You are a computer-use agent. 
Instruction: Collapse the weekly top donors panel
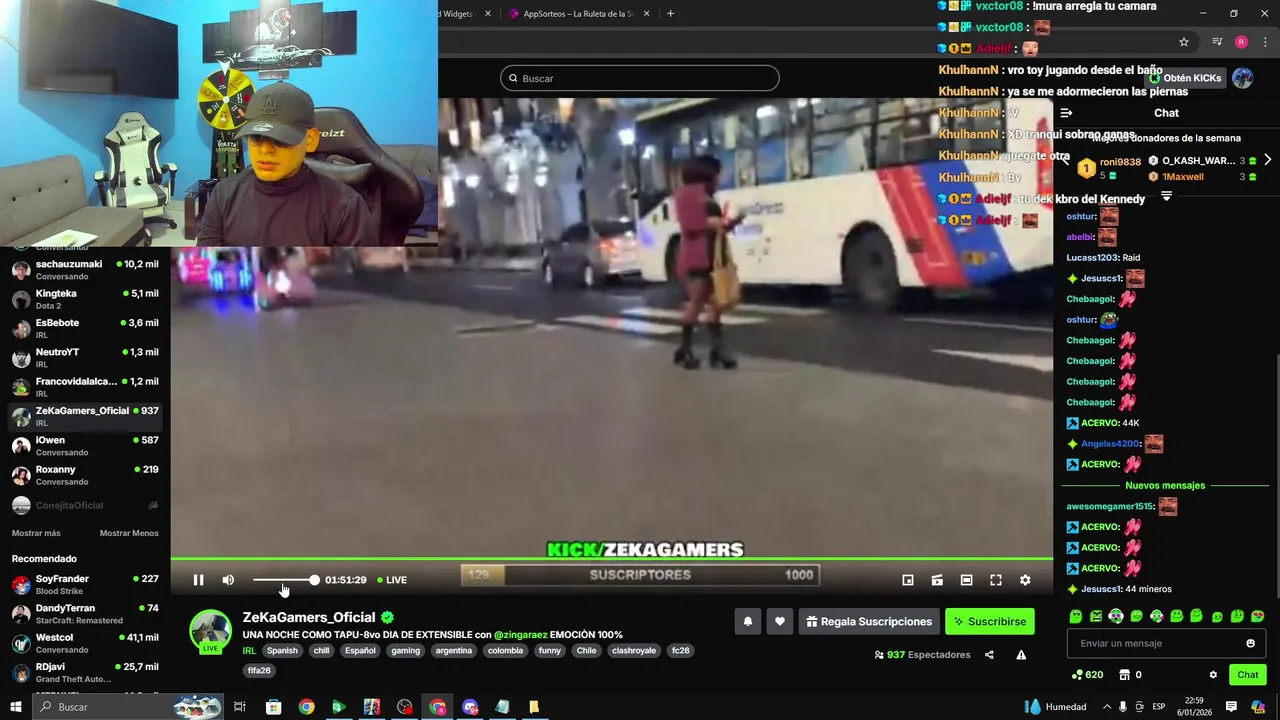tap(1166, 197)
